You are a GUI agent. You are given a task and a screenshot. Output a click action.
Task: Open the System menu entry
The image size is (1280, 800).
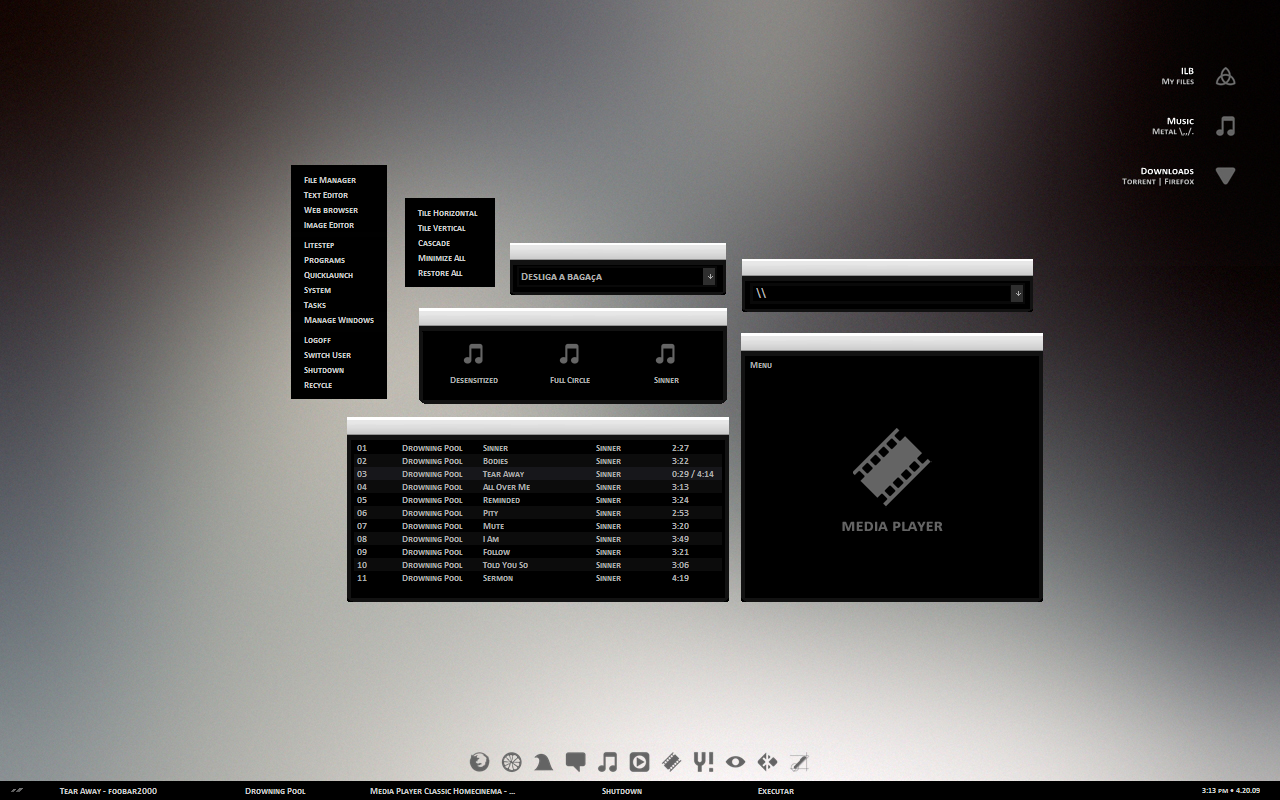coord(317,290)
